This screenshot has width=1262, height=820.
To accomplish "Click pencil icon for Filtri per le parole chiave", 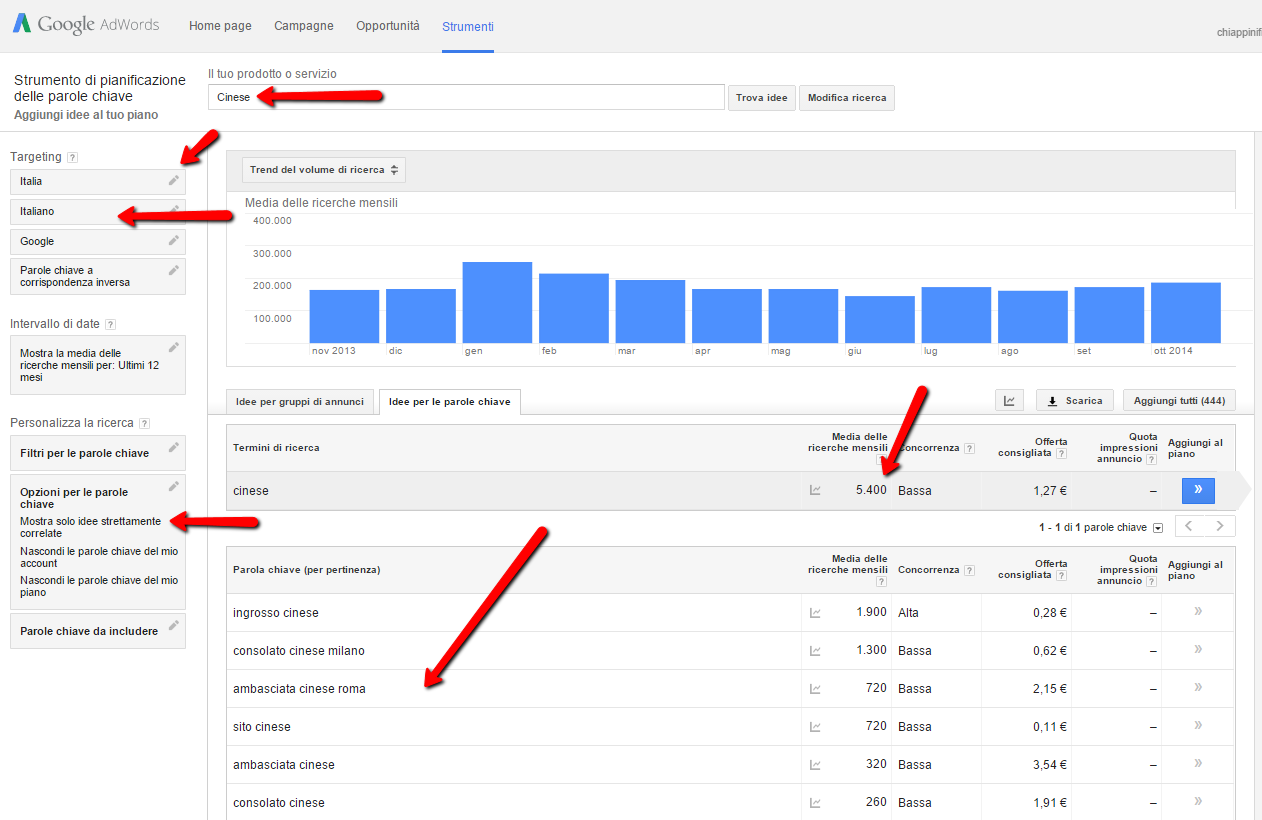I will tap(174, 447).
